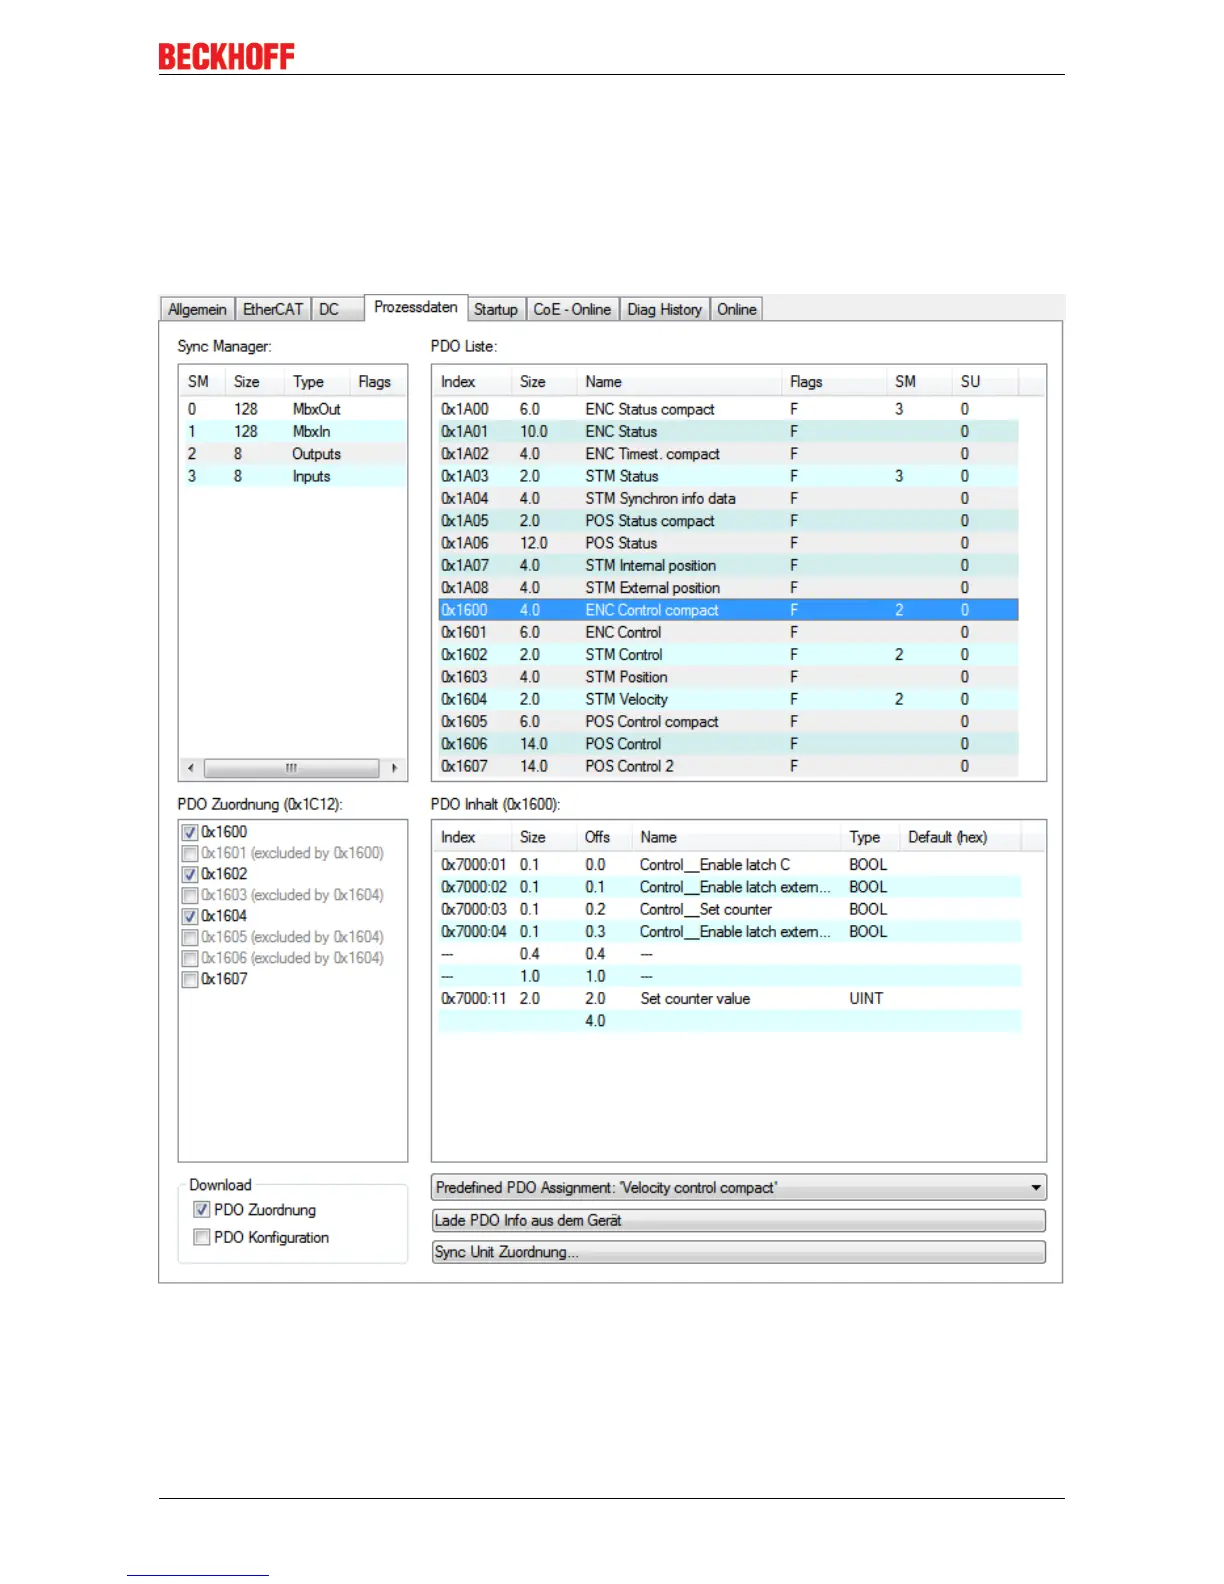Select Sync Manager row MbxOut
This screenshot has height=1584, width=1224.
click(x=294, y=409)
